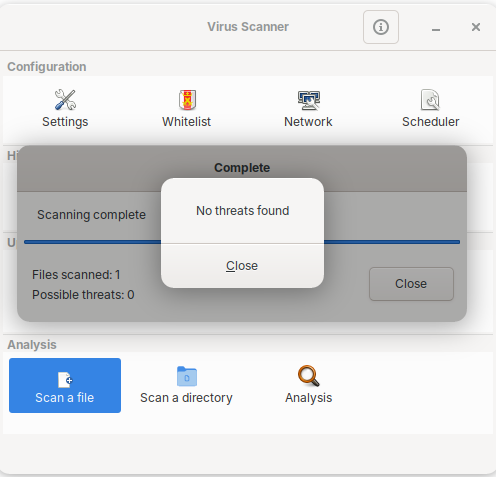This screenshot has height=477, width=496.
Task: Open the About info button in the header
Action: click(x=381, y=27)
